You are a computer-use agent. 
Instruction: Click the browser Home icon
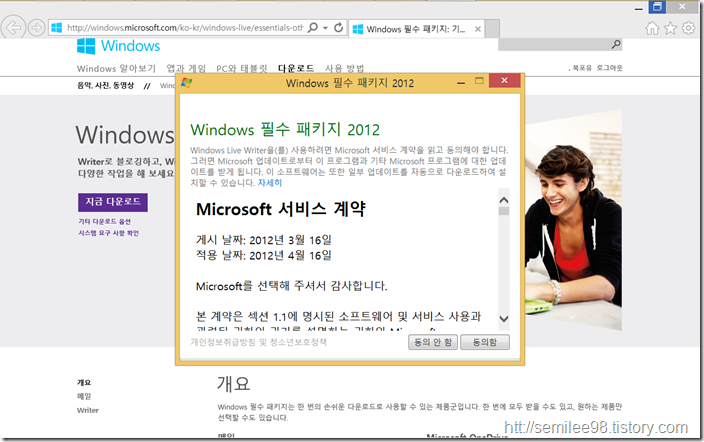coord(652,28)
